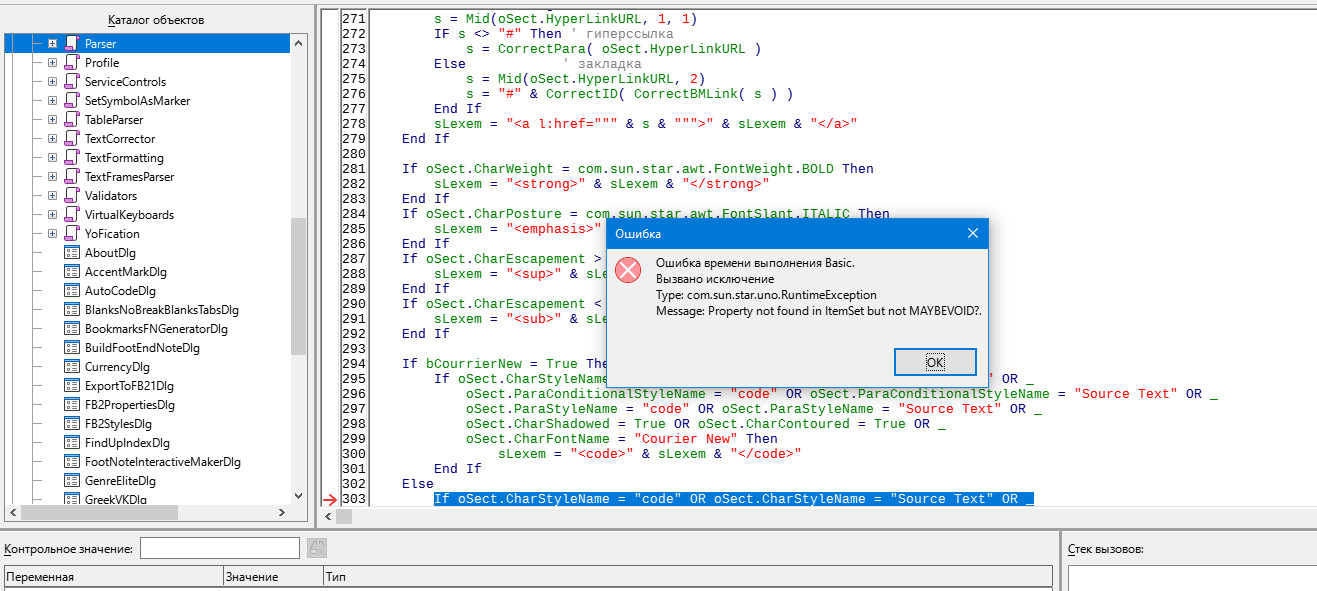Screen dimensions: 1317x591
Task: Select the GenreEliteDlg label in the tree
Action: point(120,481)
